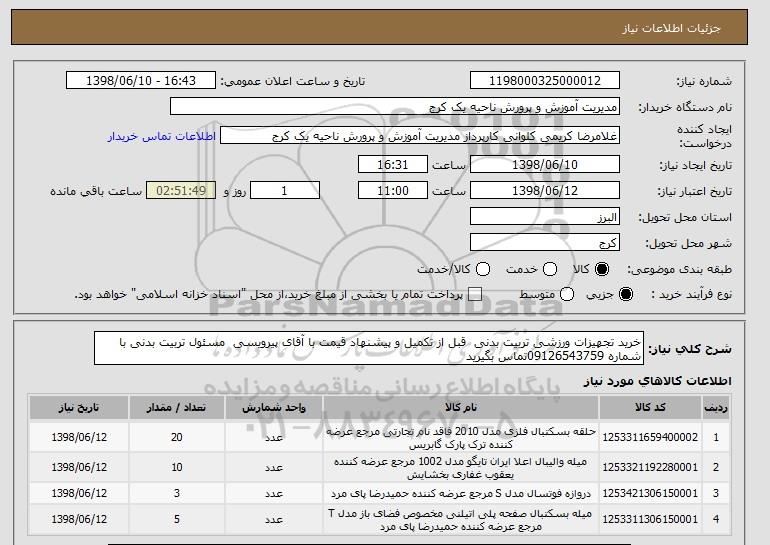770x545 pixels.
Task: Click the validity time field 11:00
Action: click(x=393, y=191)
